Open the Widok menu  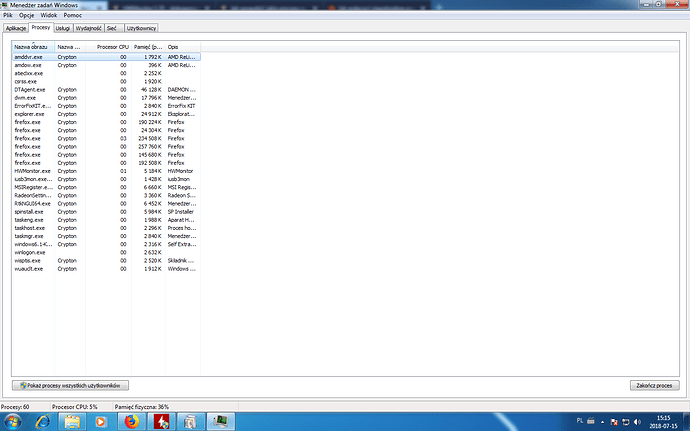(x=46, y=18)
